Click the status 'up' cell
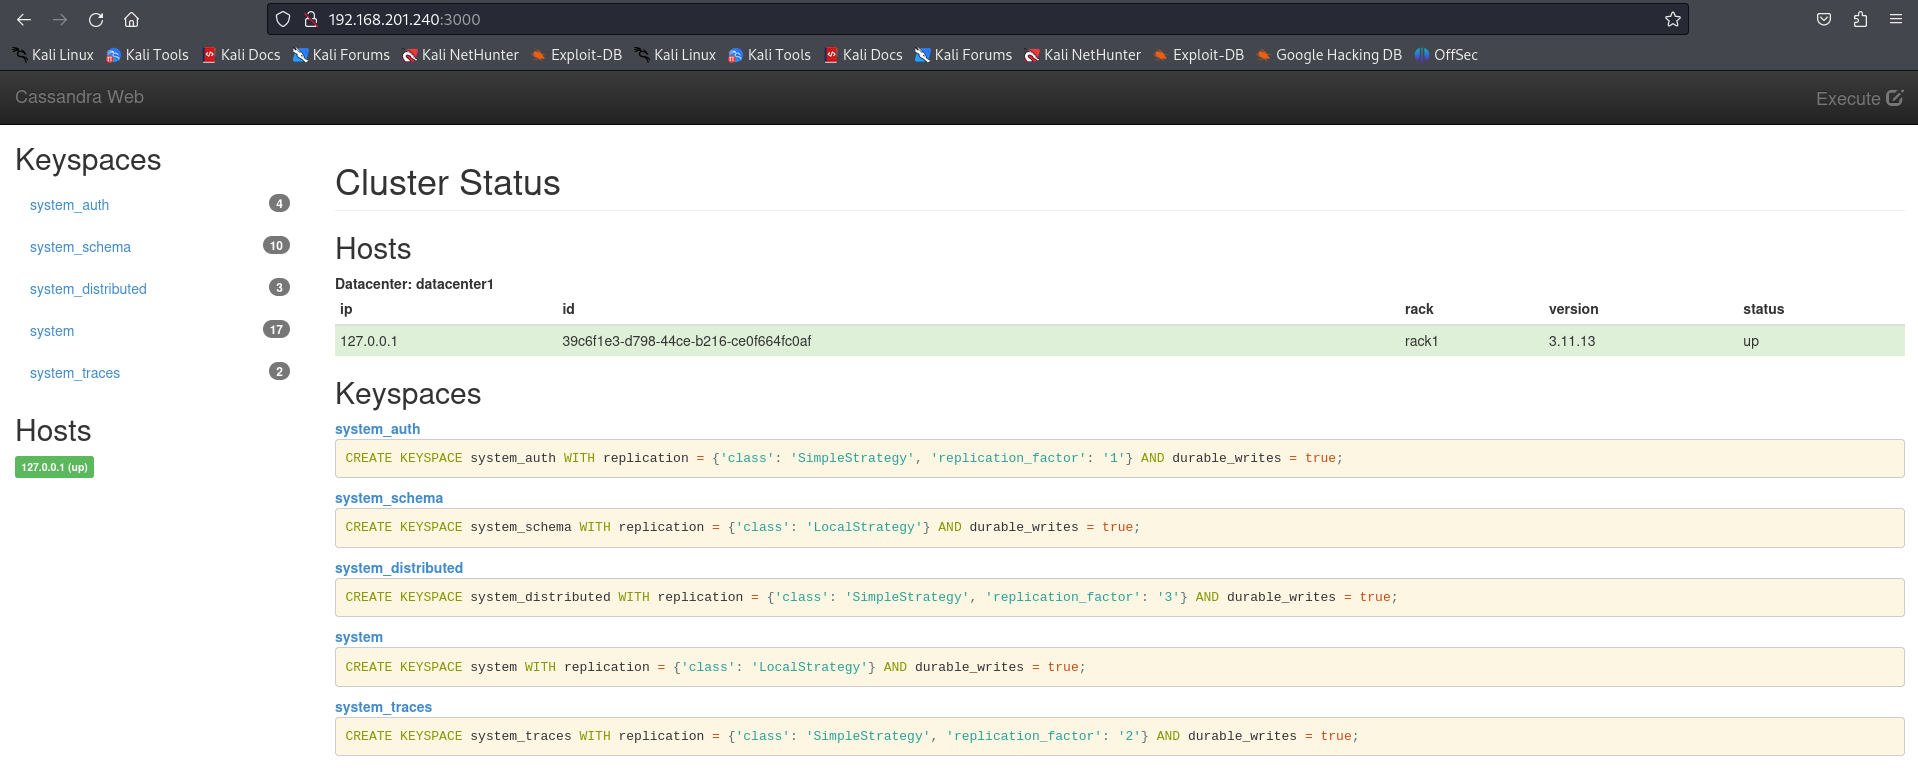The width and height of the screenshot is (1918, 769). (1751, 341)
